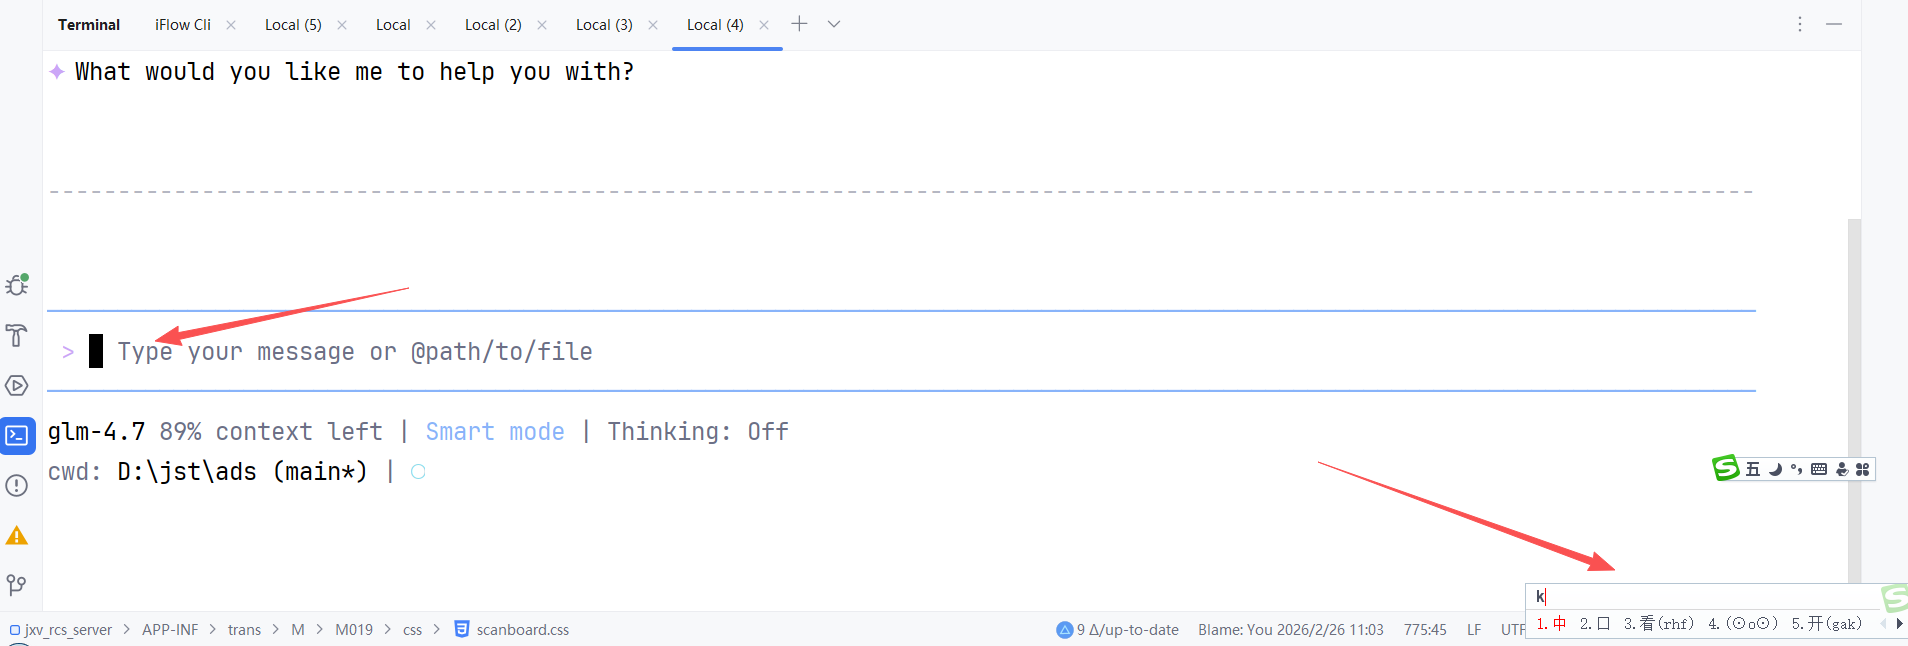Open the Git version control icon
1908x646 pixels.
(17, 585)
